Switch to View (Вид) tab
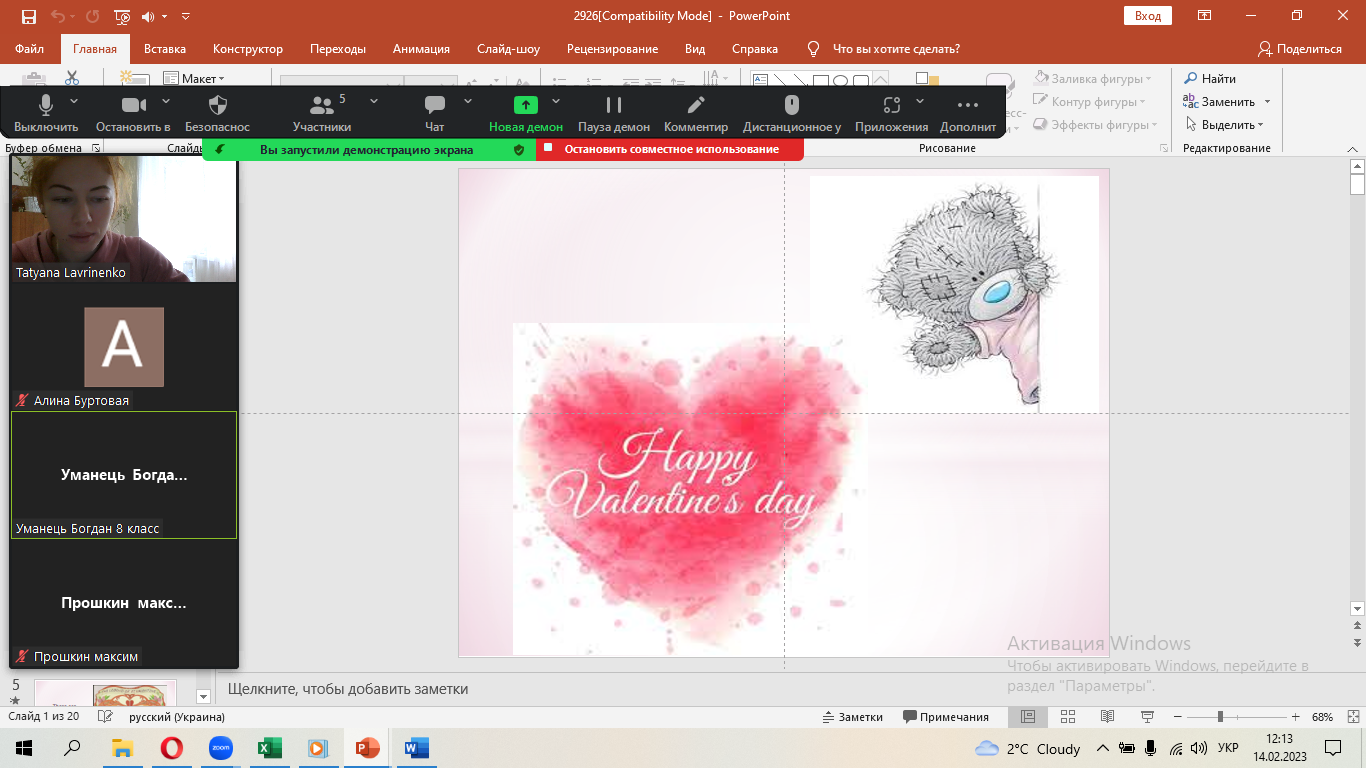This screenshot has width=1366, height=768. (x=695, y=48)
